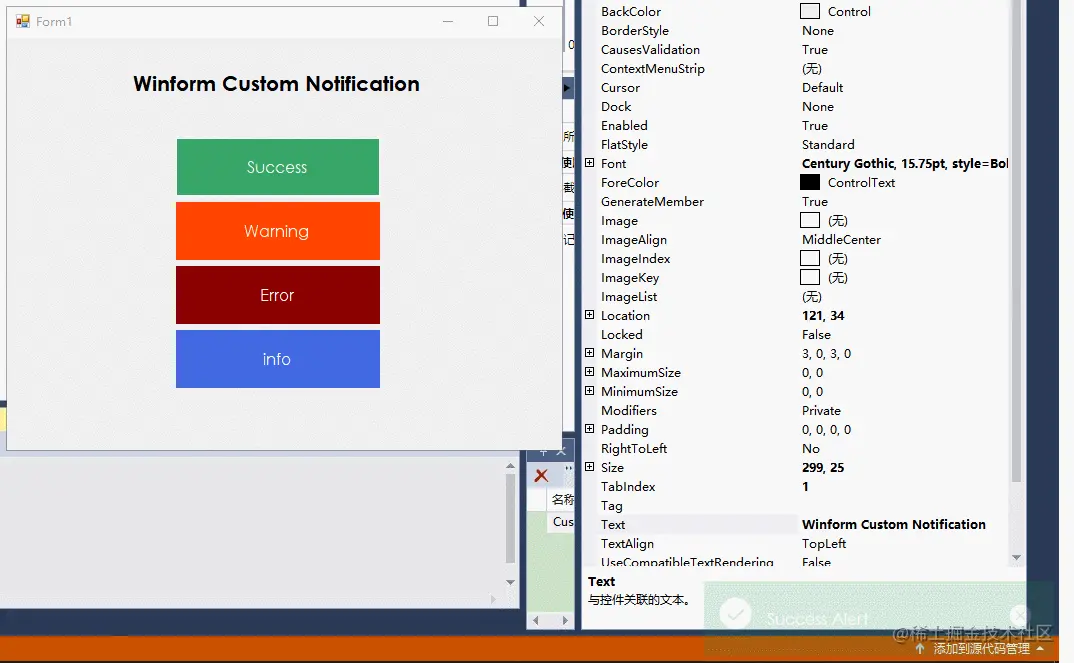Image resolution: width=1074 pixels, height=663 pixels.
Task: Expand the Size property node
Action: 590,468
